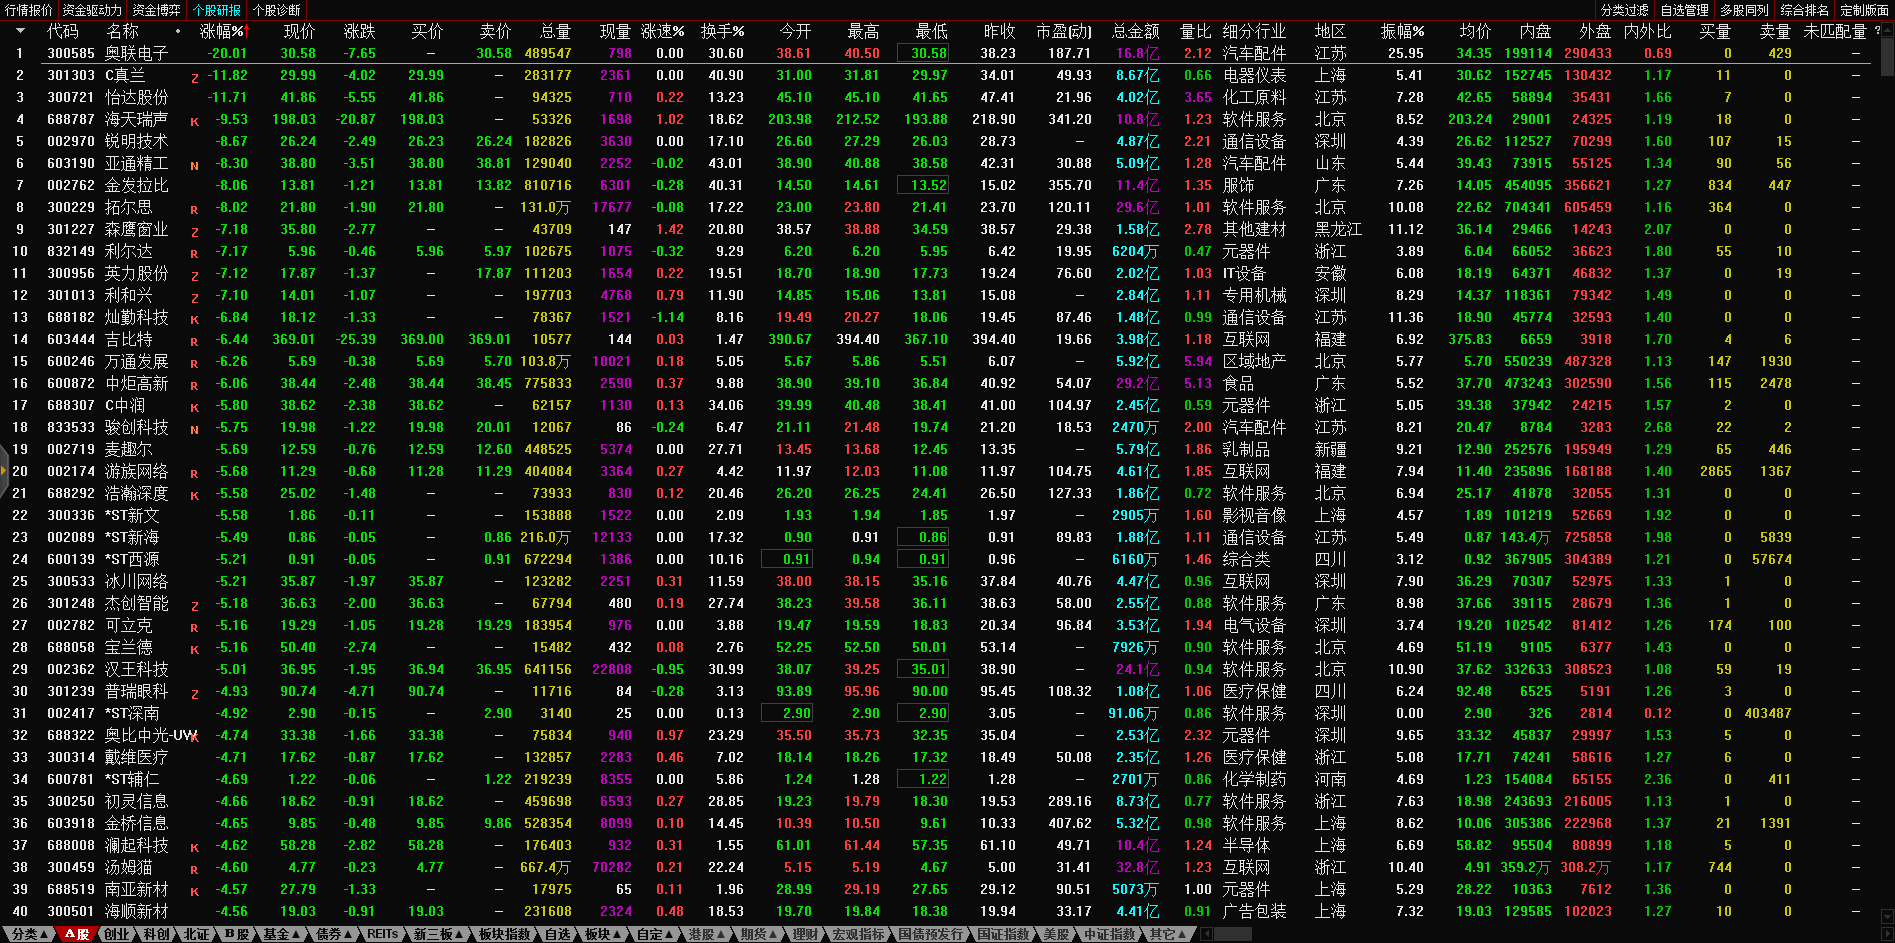
Task: Open 自选管理 button at top right
Action: point(1684,10)
